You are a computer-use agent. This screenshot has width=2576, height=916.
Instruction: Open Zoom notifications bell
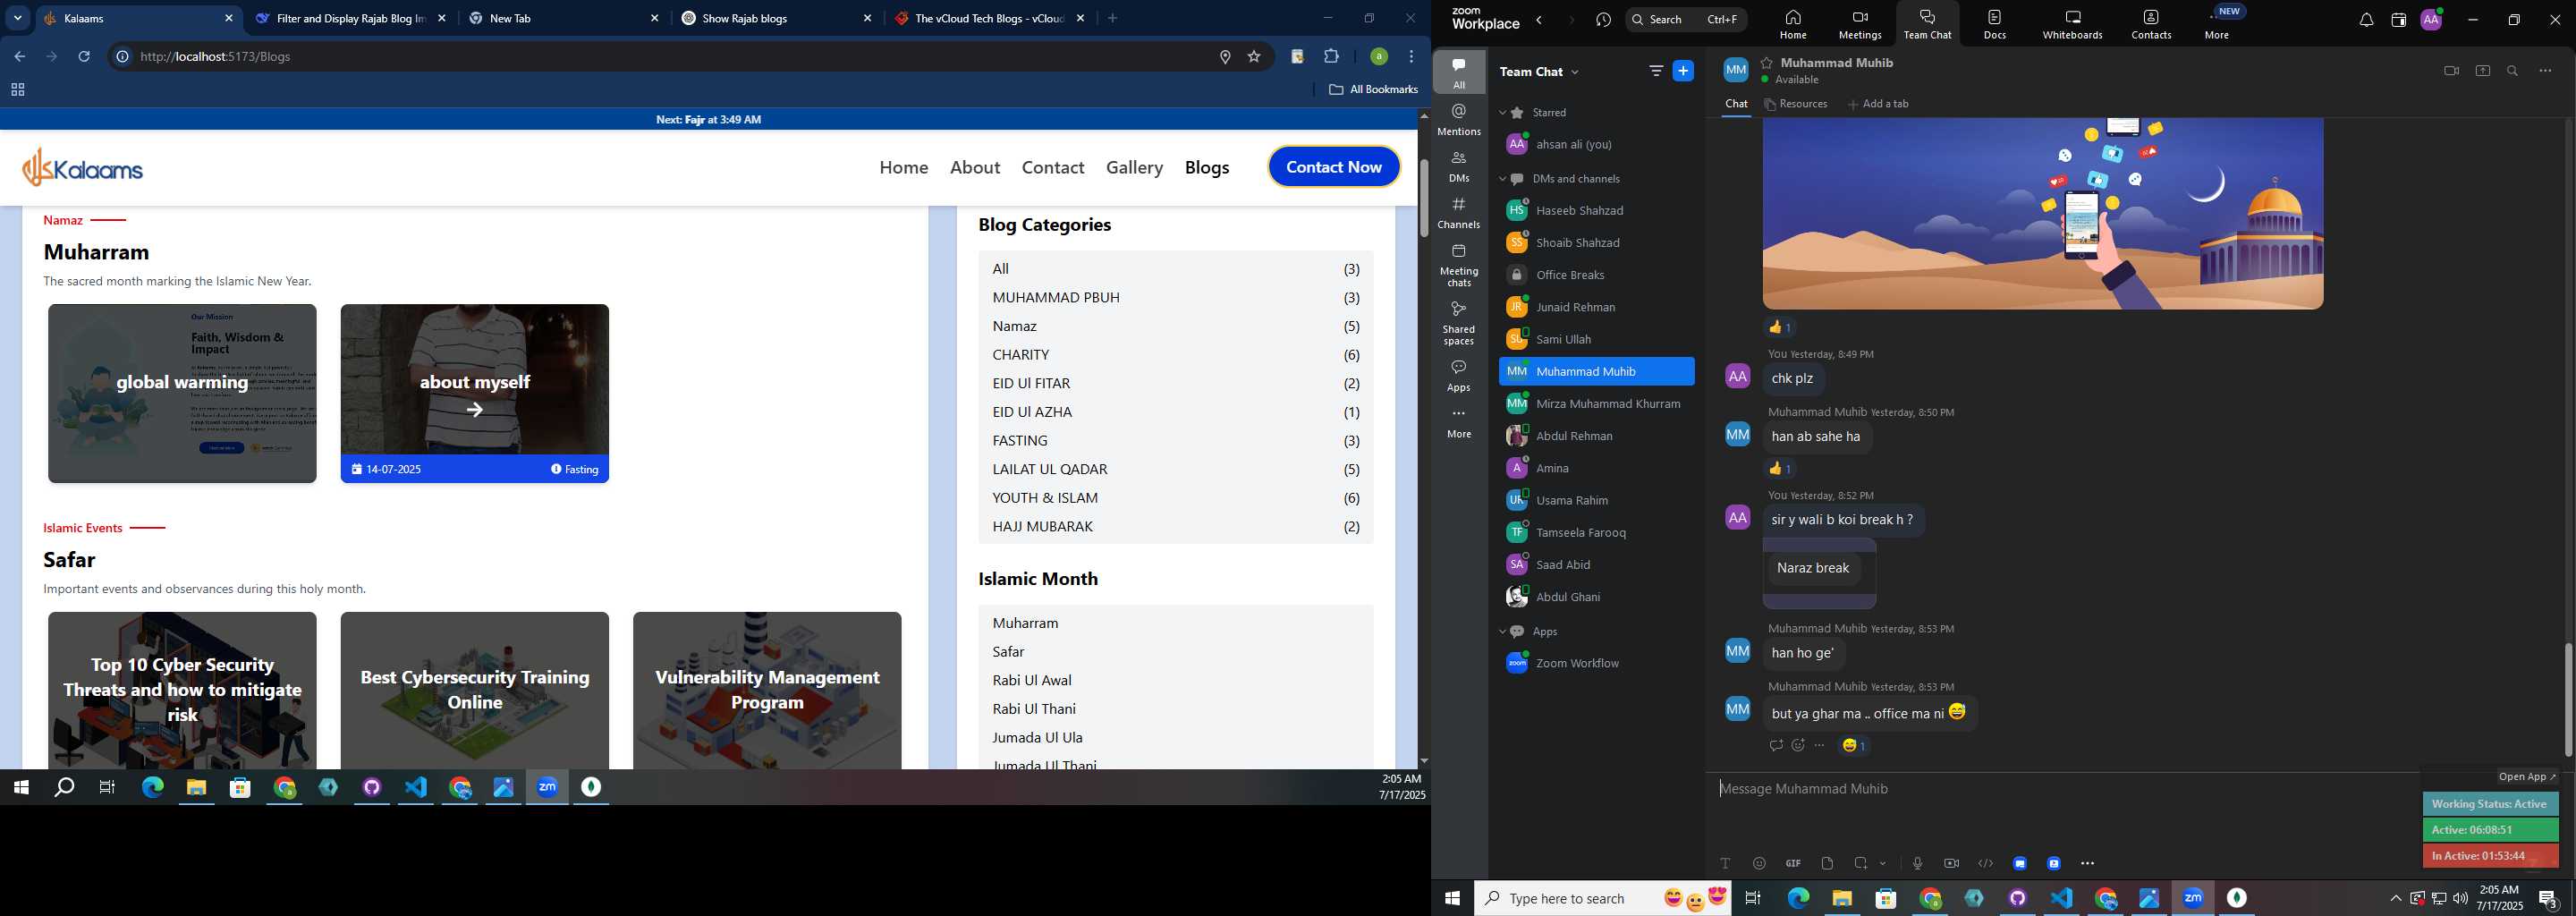pos(2366,20)
